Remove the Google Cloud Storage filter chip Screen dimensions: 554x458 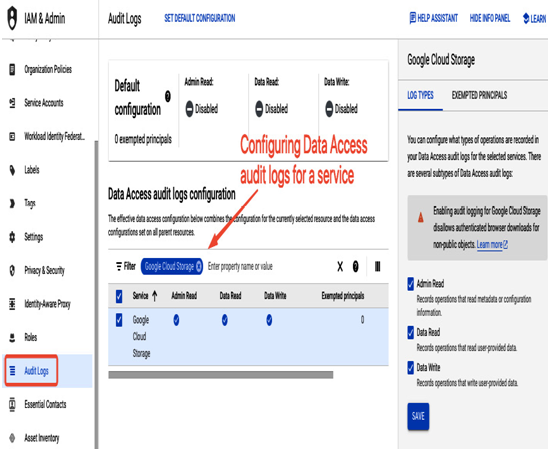(199, 266)
